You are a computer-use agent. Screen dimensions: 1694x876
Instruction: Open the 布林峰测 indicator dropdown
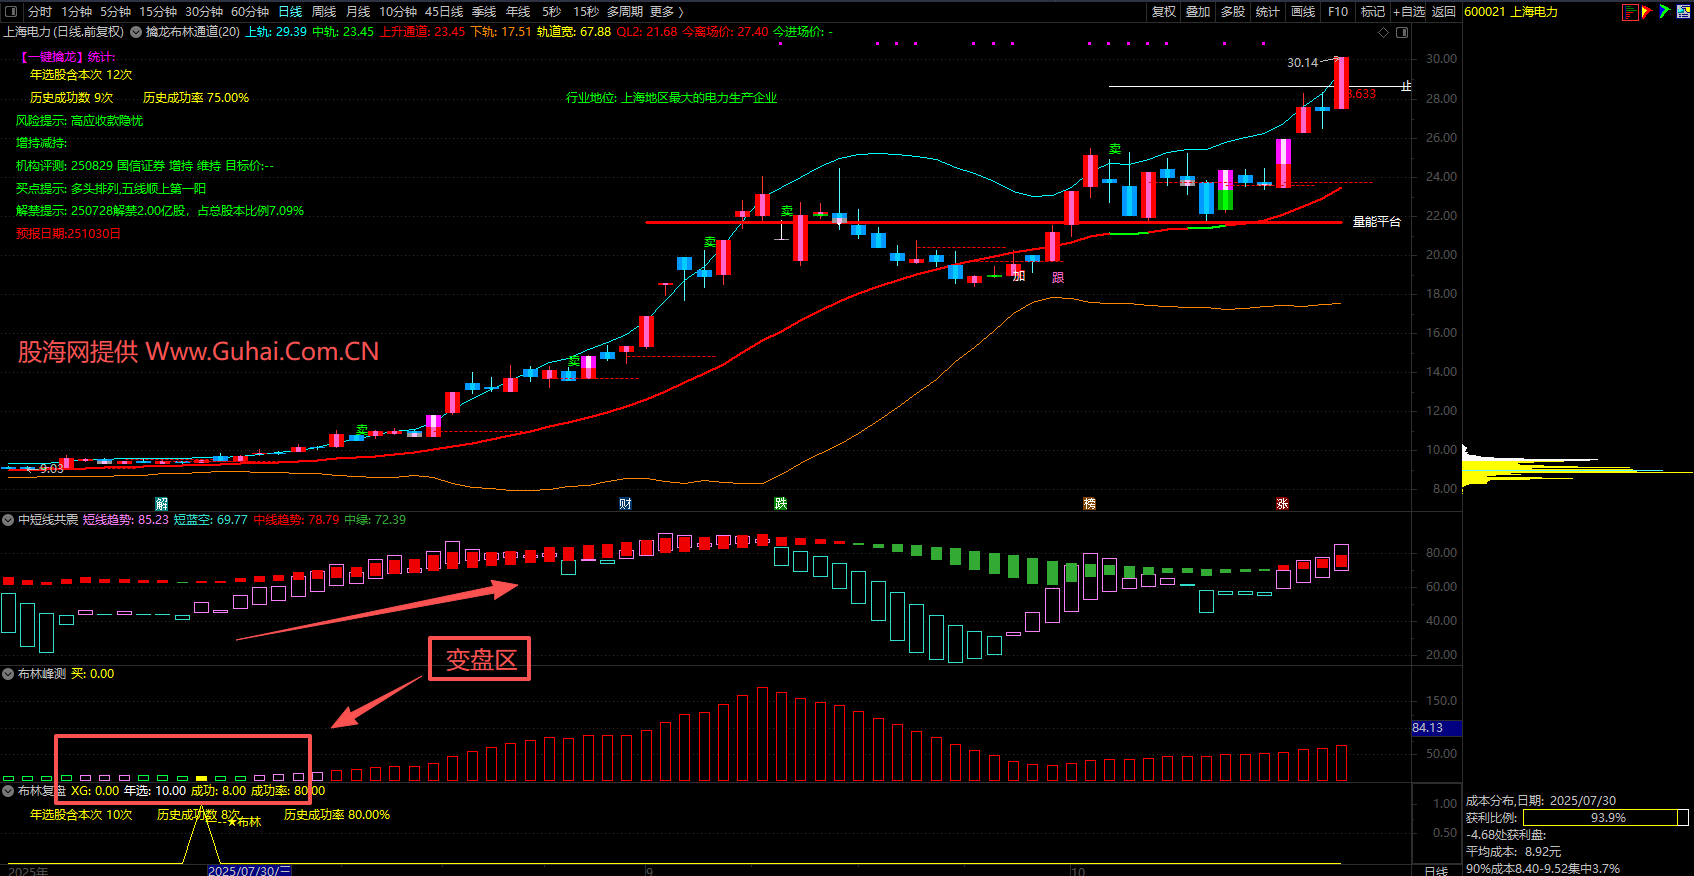tap(8, 674)
